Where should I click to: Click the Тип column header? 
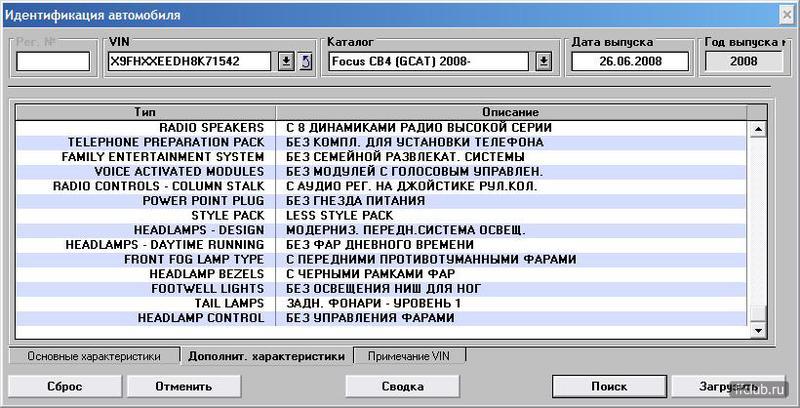(145, 112)
